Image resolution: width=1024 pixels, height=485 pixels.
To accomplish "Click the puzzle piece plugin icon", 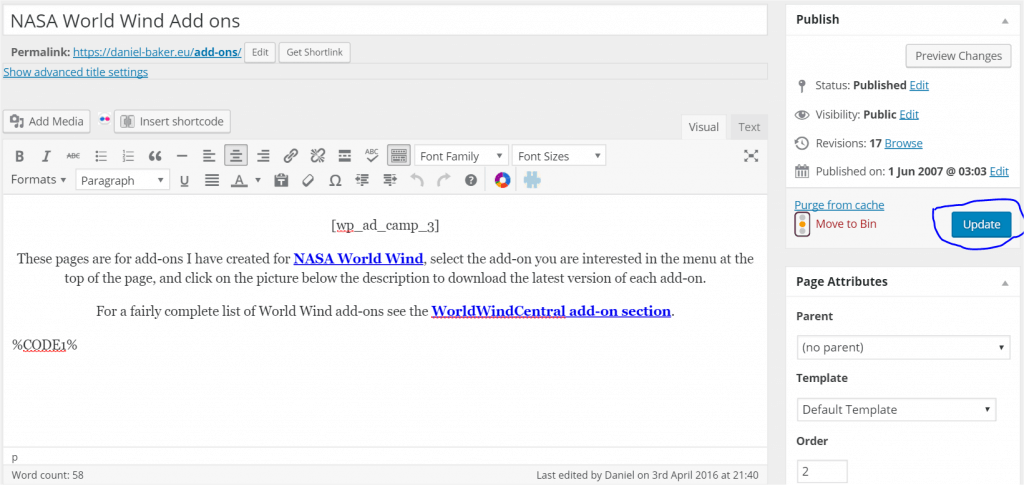I will [x=532, y=180].
